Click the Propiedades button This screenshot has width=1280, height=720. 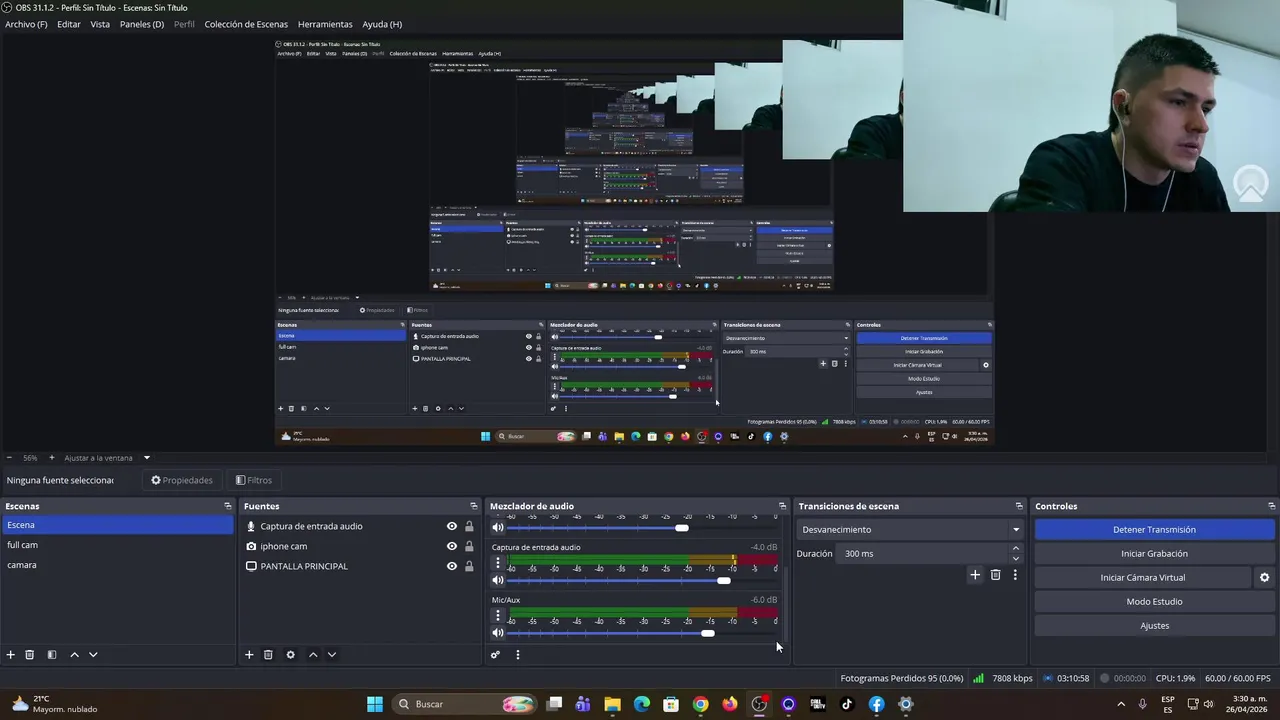182,480
